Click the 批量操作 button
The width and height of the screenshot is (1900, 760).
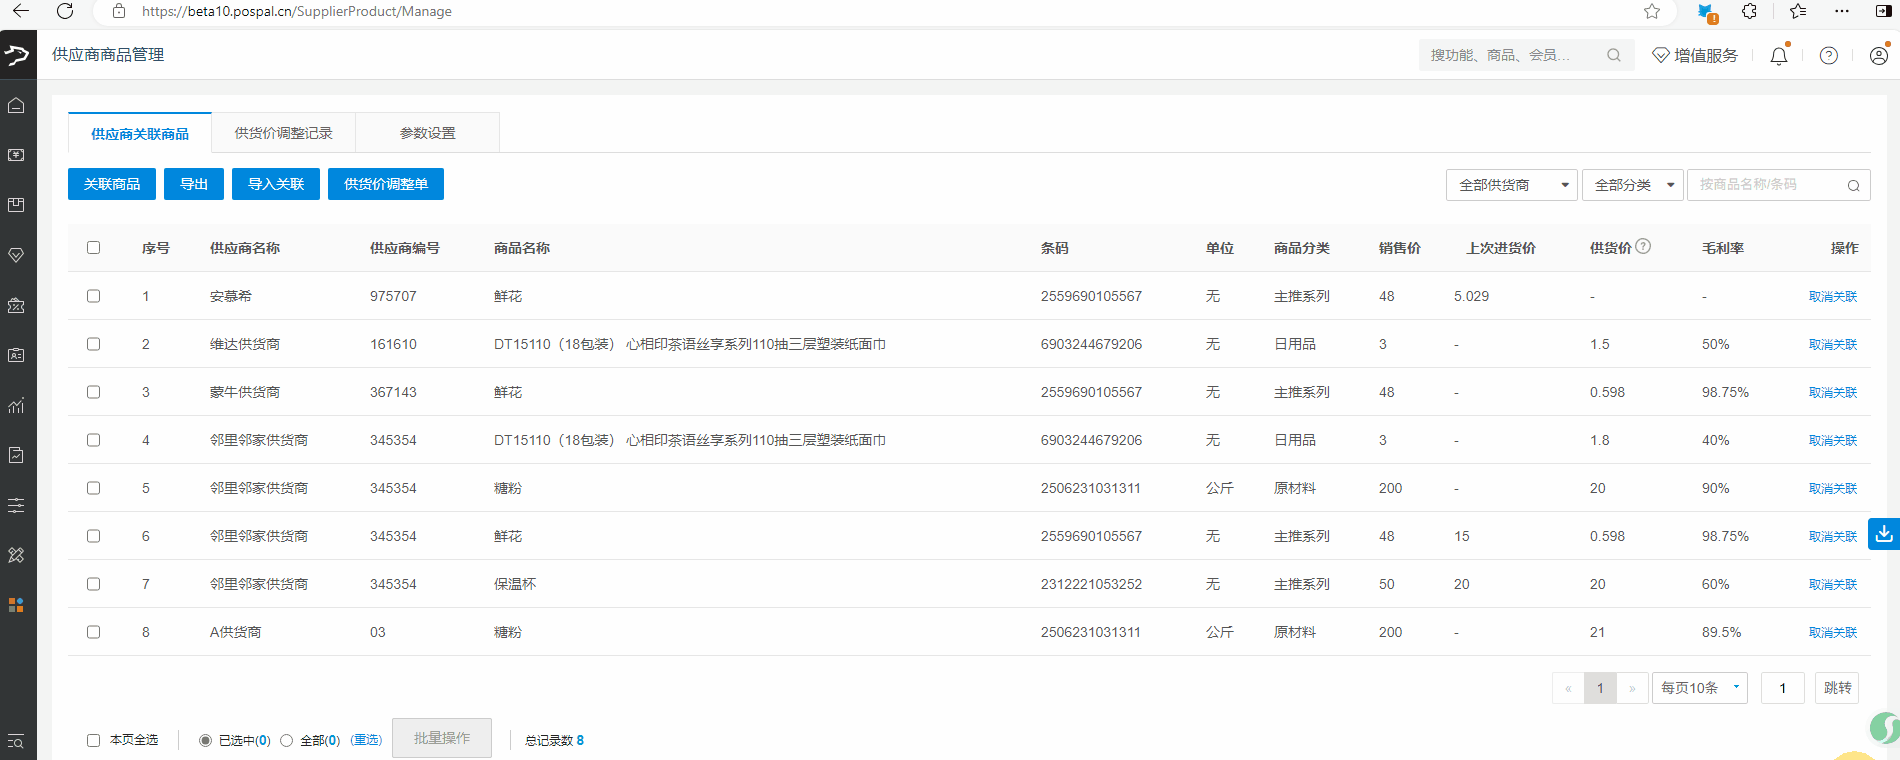442,738
